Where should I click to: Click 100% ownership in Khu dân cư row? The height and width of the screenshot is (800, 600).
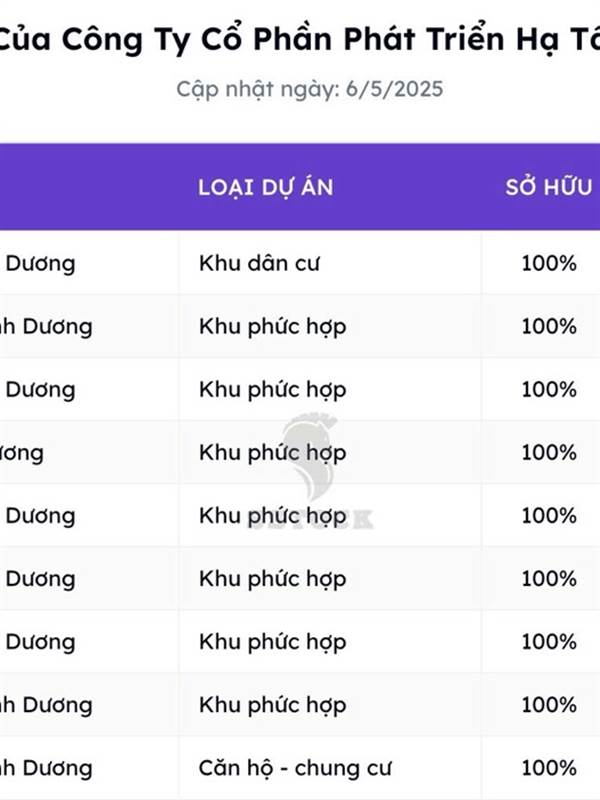(549, 263)
